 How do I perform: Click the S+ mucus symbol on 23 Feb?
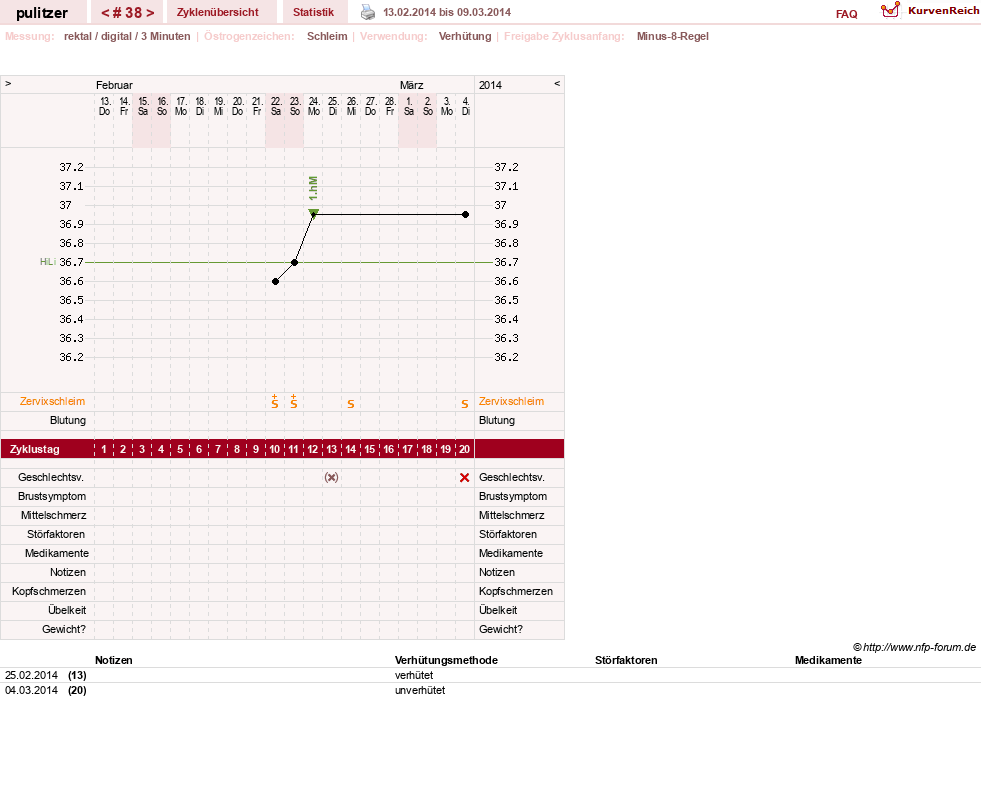click(294, 402)
